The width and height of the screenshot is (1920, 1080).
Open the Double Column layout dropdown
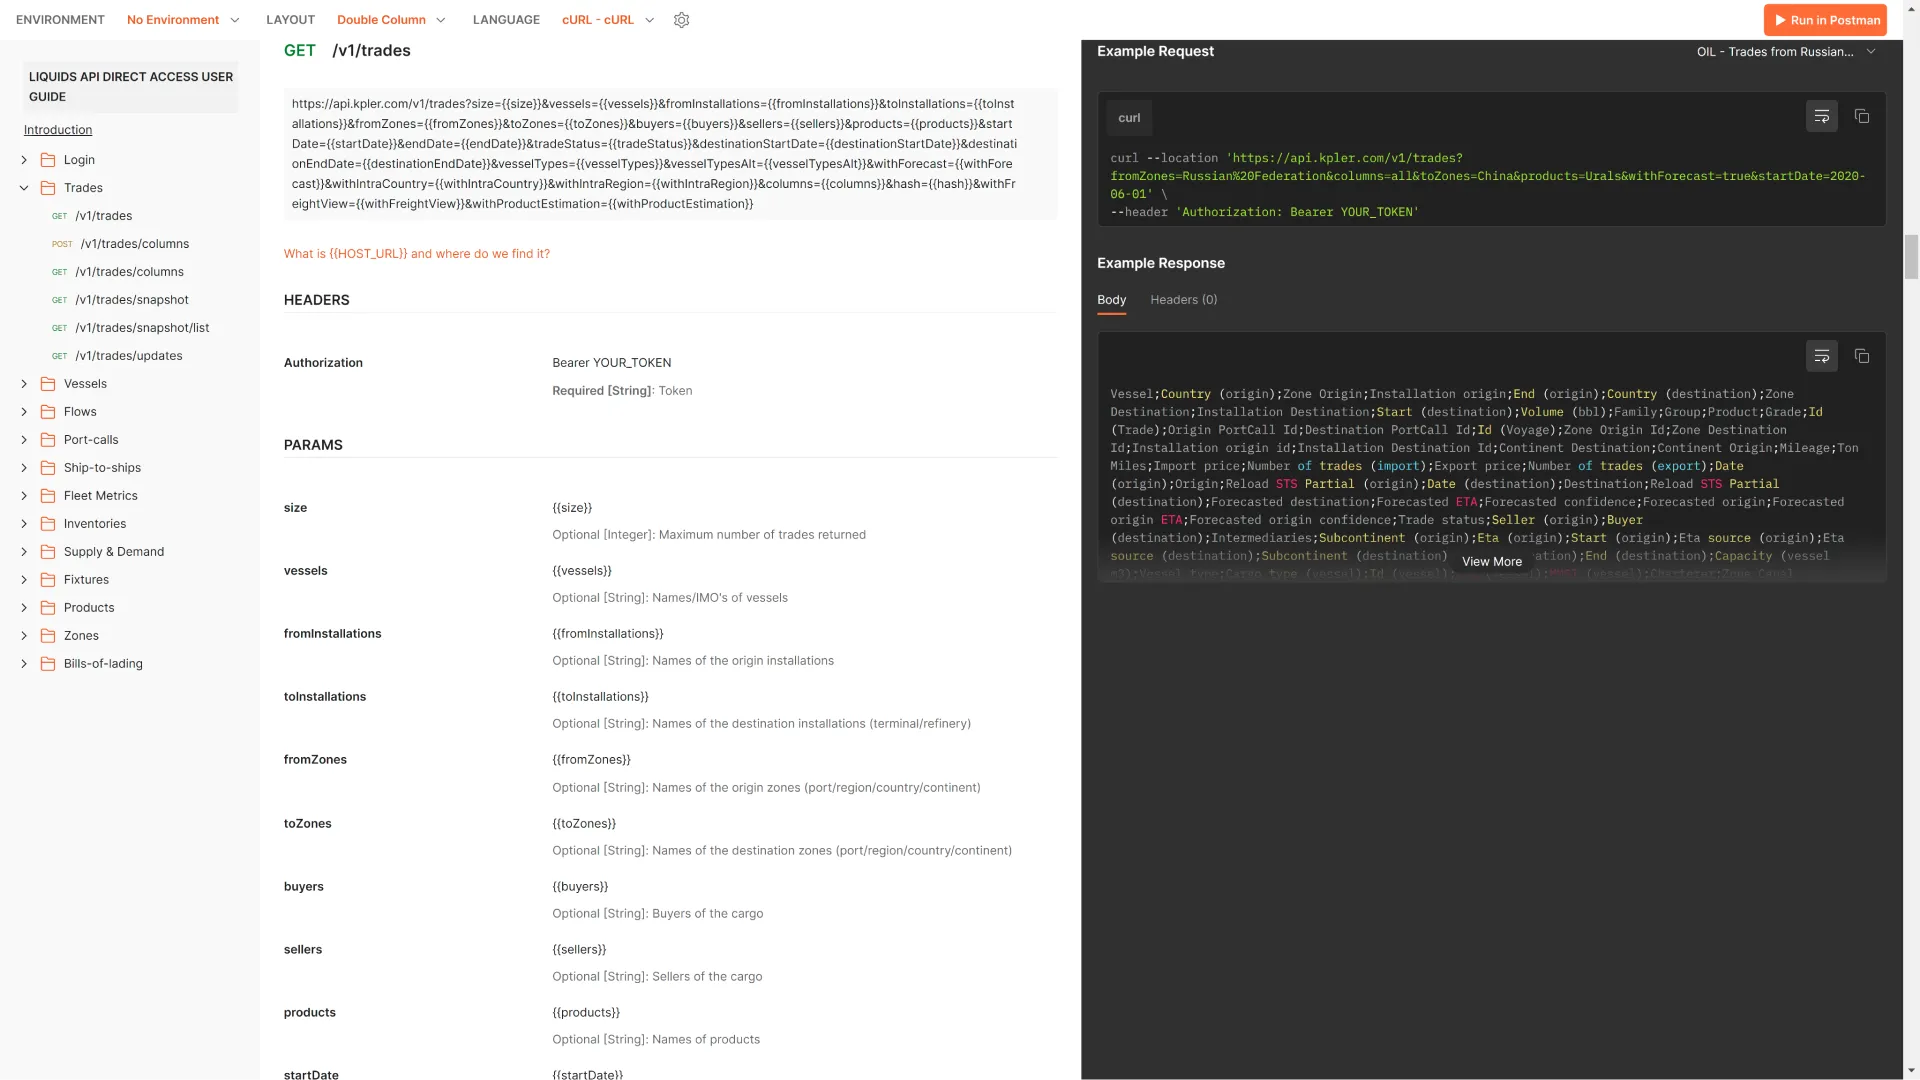pyautogui.click(x=391, y=20)
